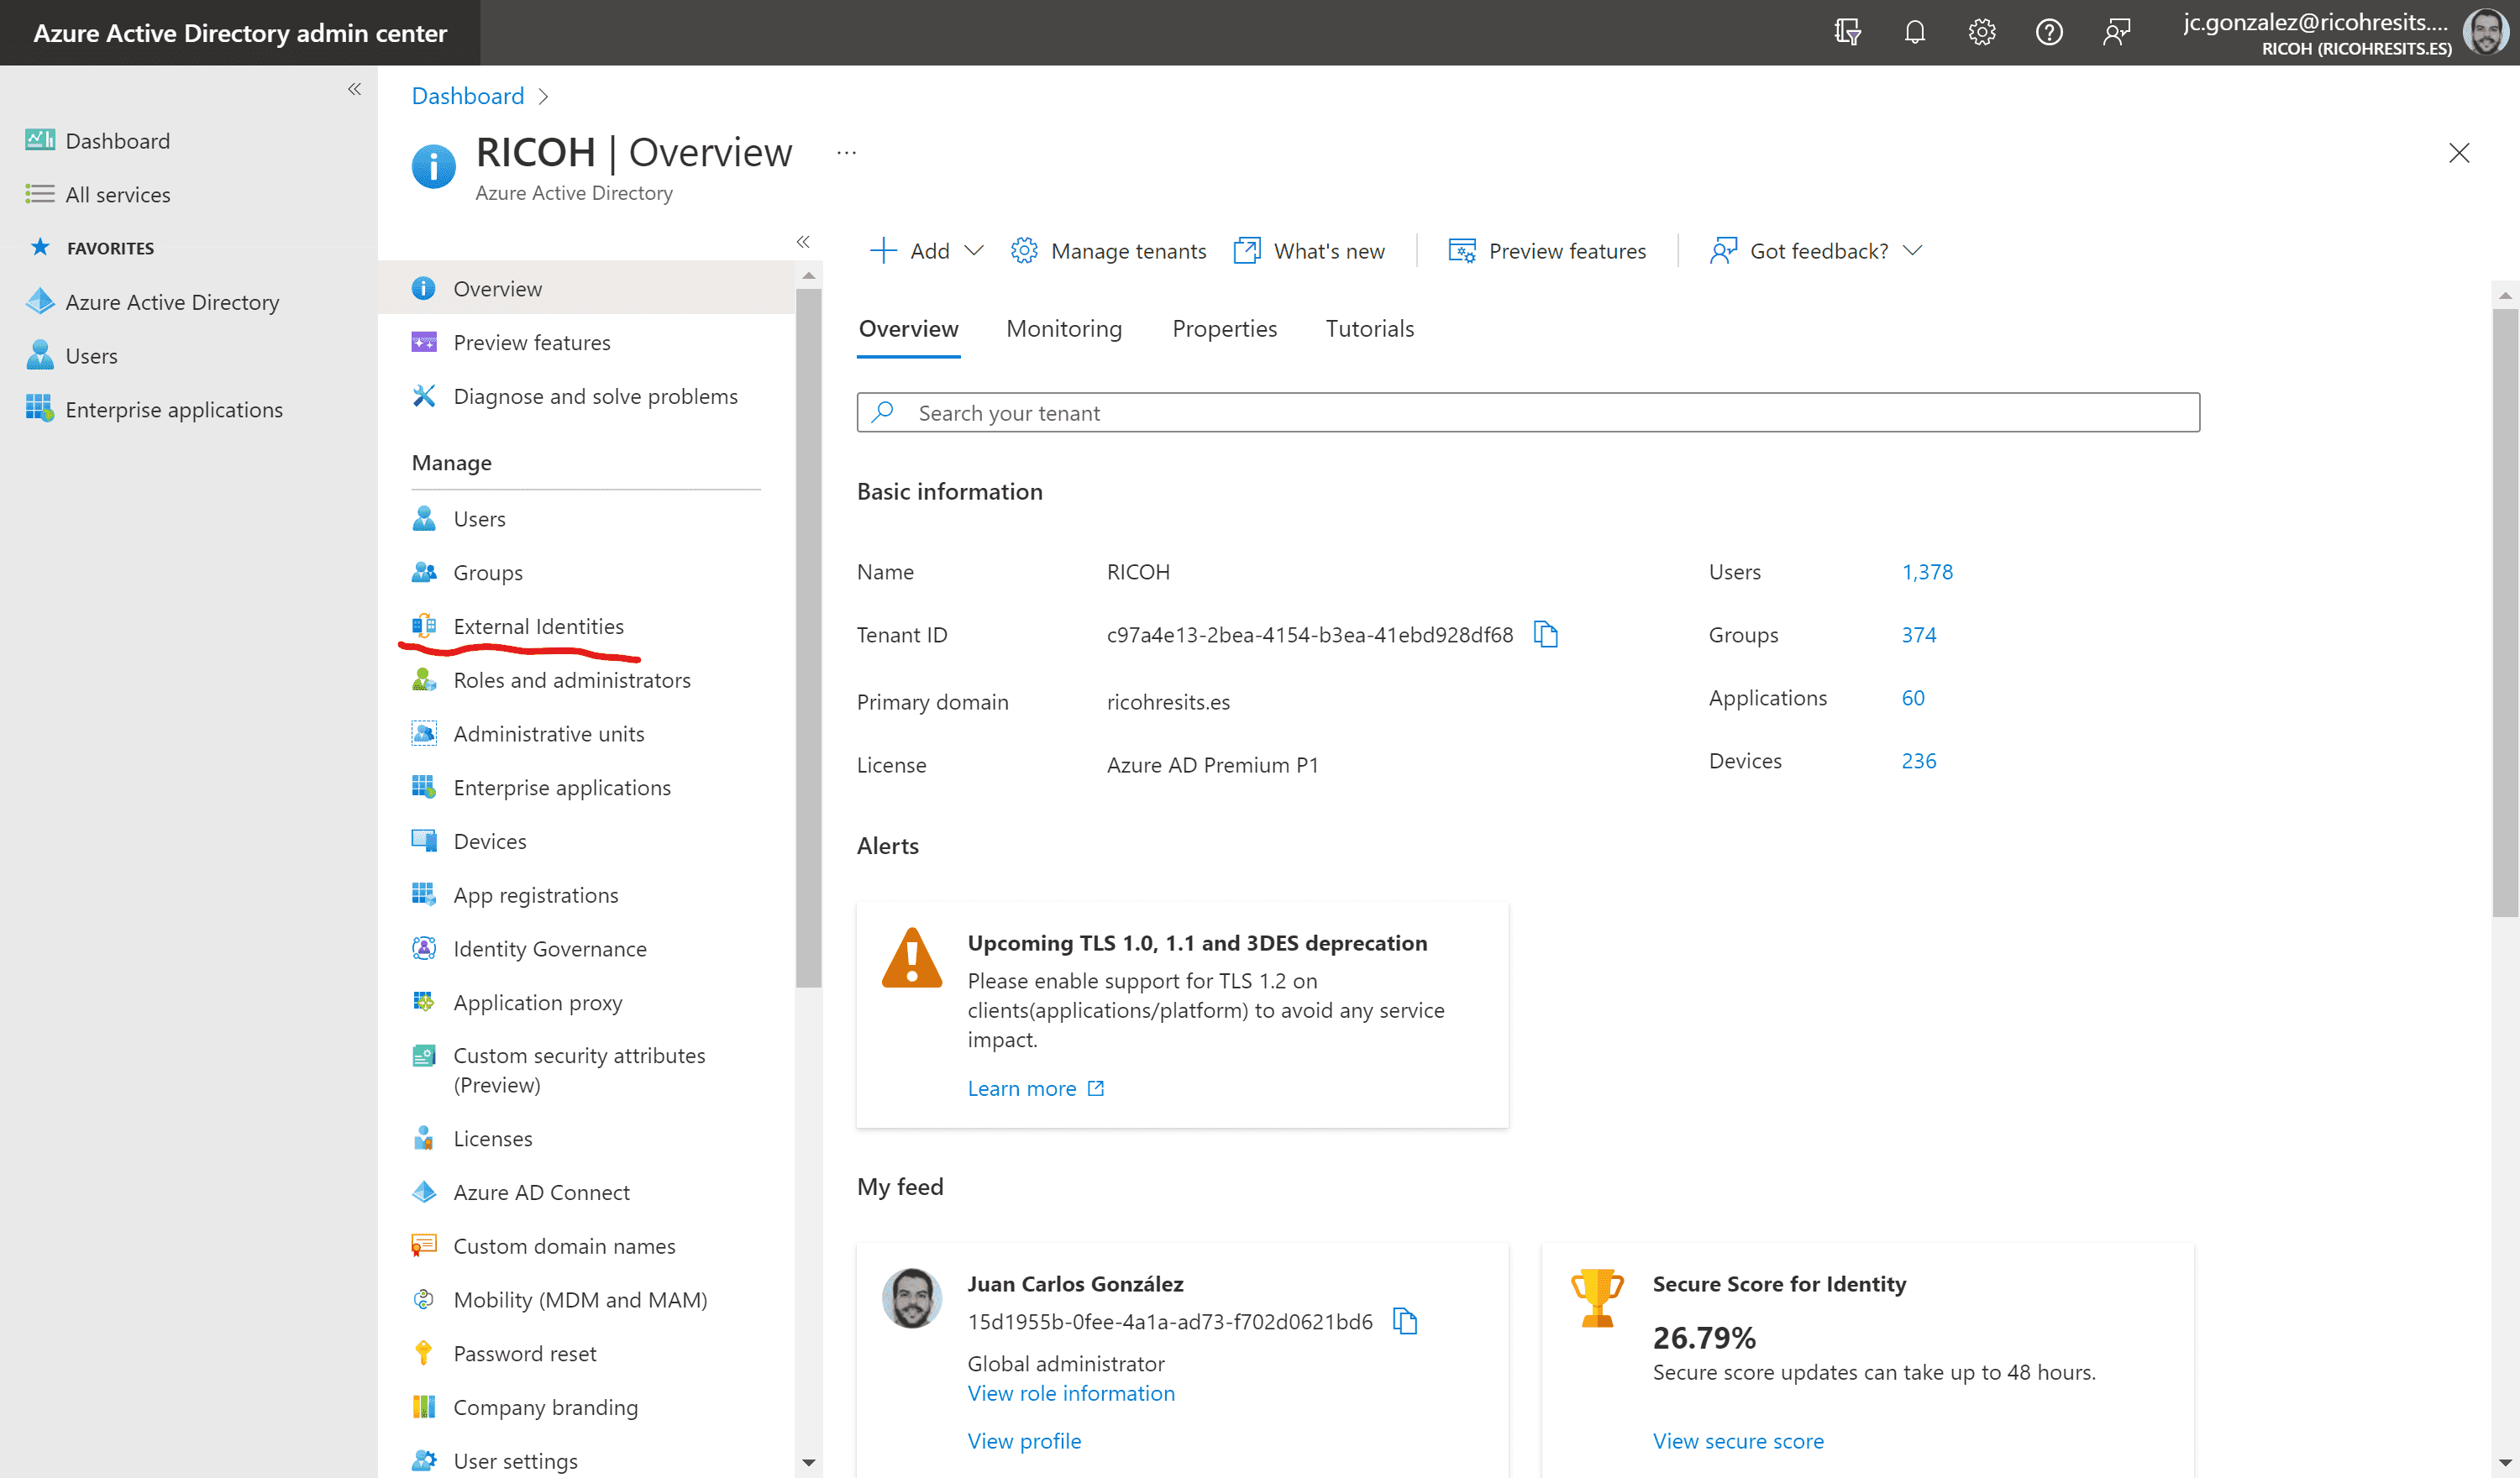Click the Devices icon in Manage menu
Image resolution: width=2520 pixels, height=1478 pixels.
(x=424, y=840)
